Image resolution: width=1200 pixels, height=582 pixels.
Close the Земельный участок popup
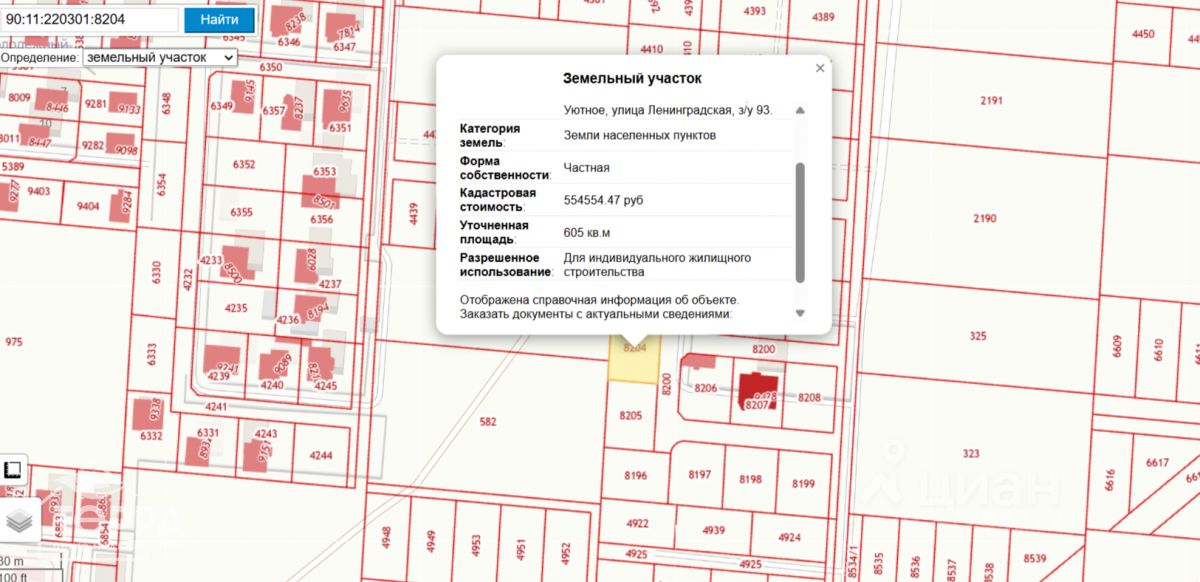click(820, 68)
